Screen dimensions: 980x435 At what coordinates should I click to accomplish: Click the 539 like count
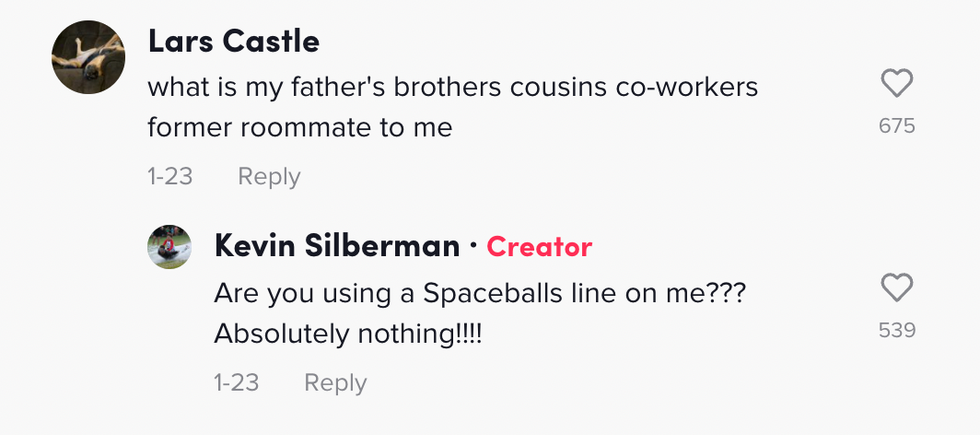tap(897, 330)
